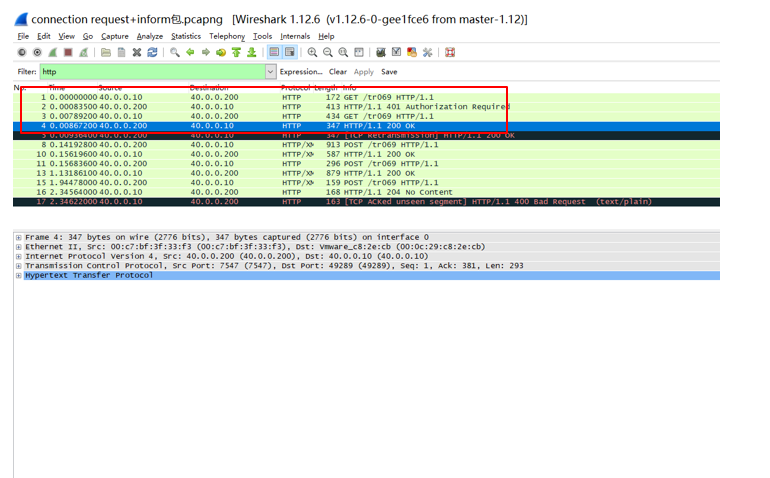770x478 pixels.
Task: Select packet 13 HTTP/1.1 200 OK row
Action: pos(366,173)
